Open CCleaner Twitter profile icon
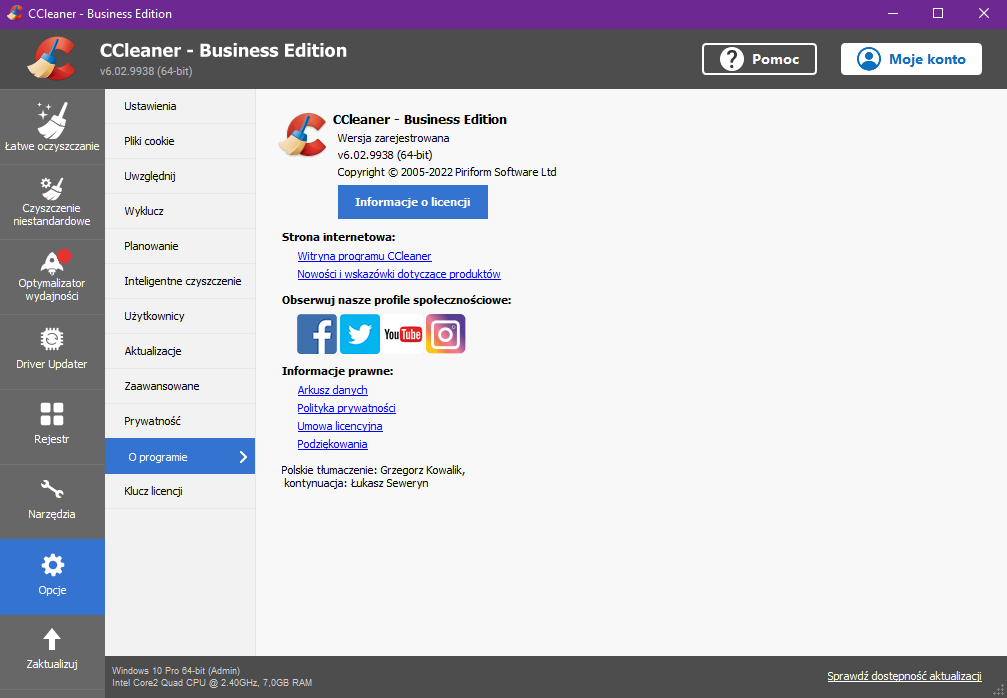This screenshot has height=698, width=1007. (360, 334)
